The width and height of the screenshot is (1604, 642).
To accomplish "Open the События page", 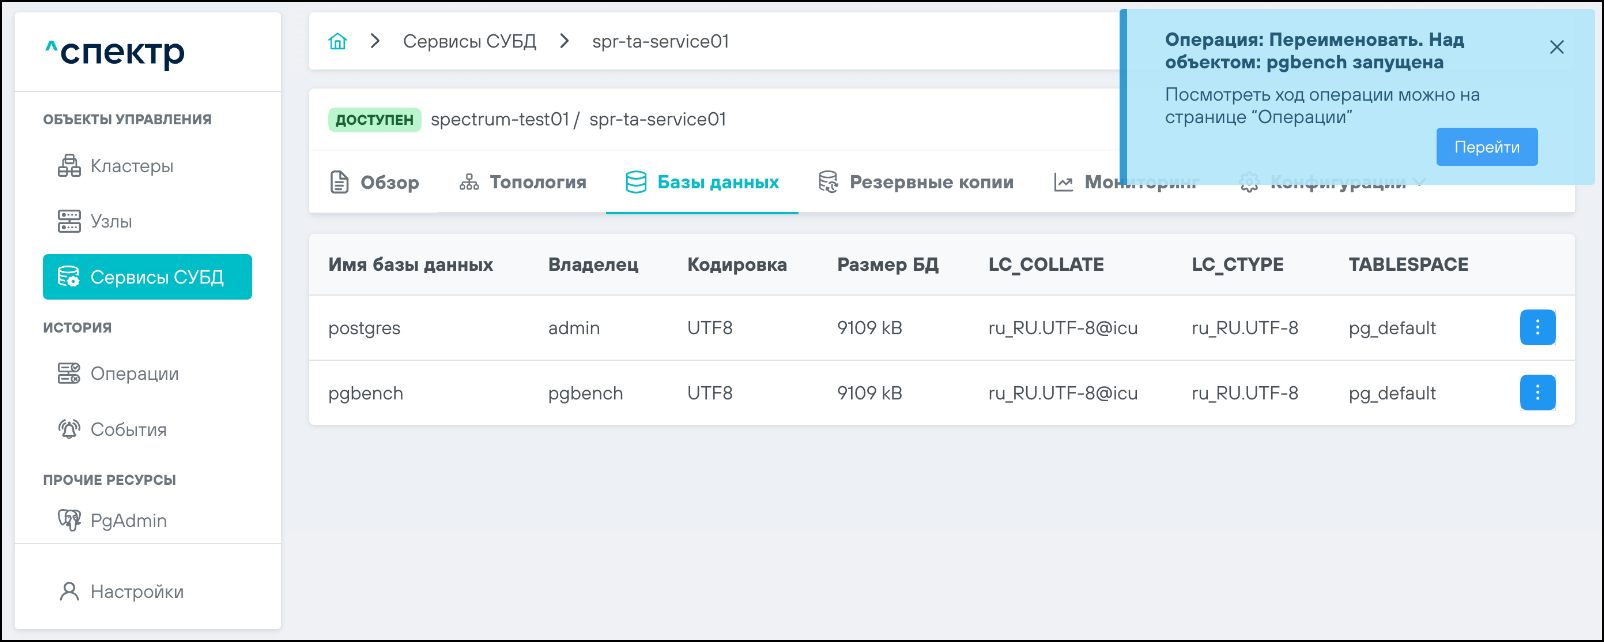I will 128,430.
